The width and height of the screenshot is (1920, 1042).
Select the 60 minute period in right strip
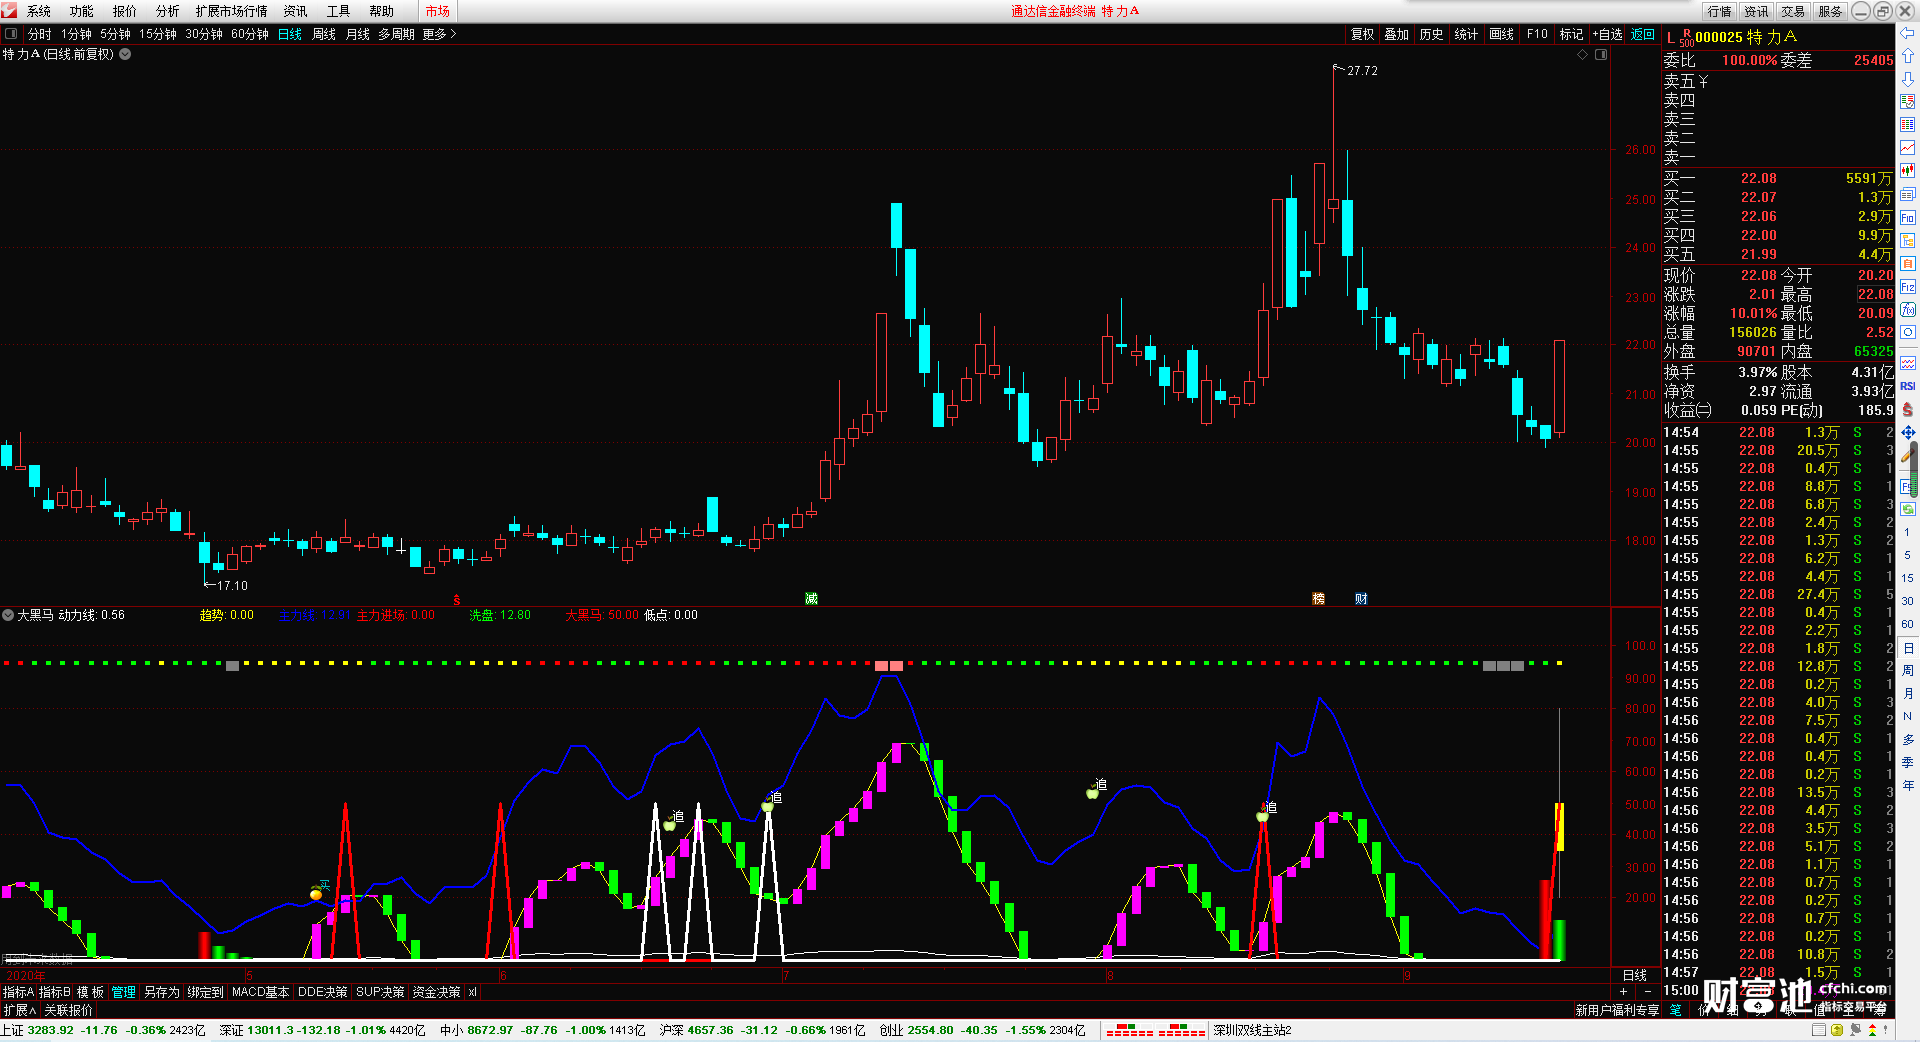(x=1908, y=624)
